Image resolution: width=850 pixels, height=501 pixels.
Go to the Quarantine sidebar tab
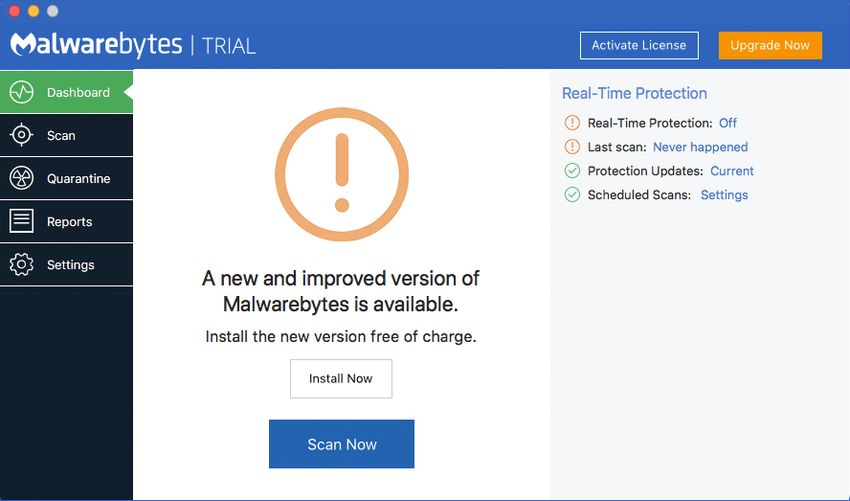tap(66, 178)
